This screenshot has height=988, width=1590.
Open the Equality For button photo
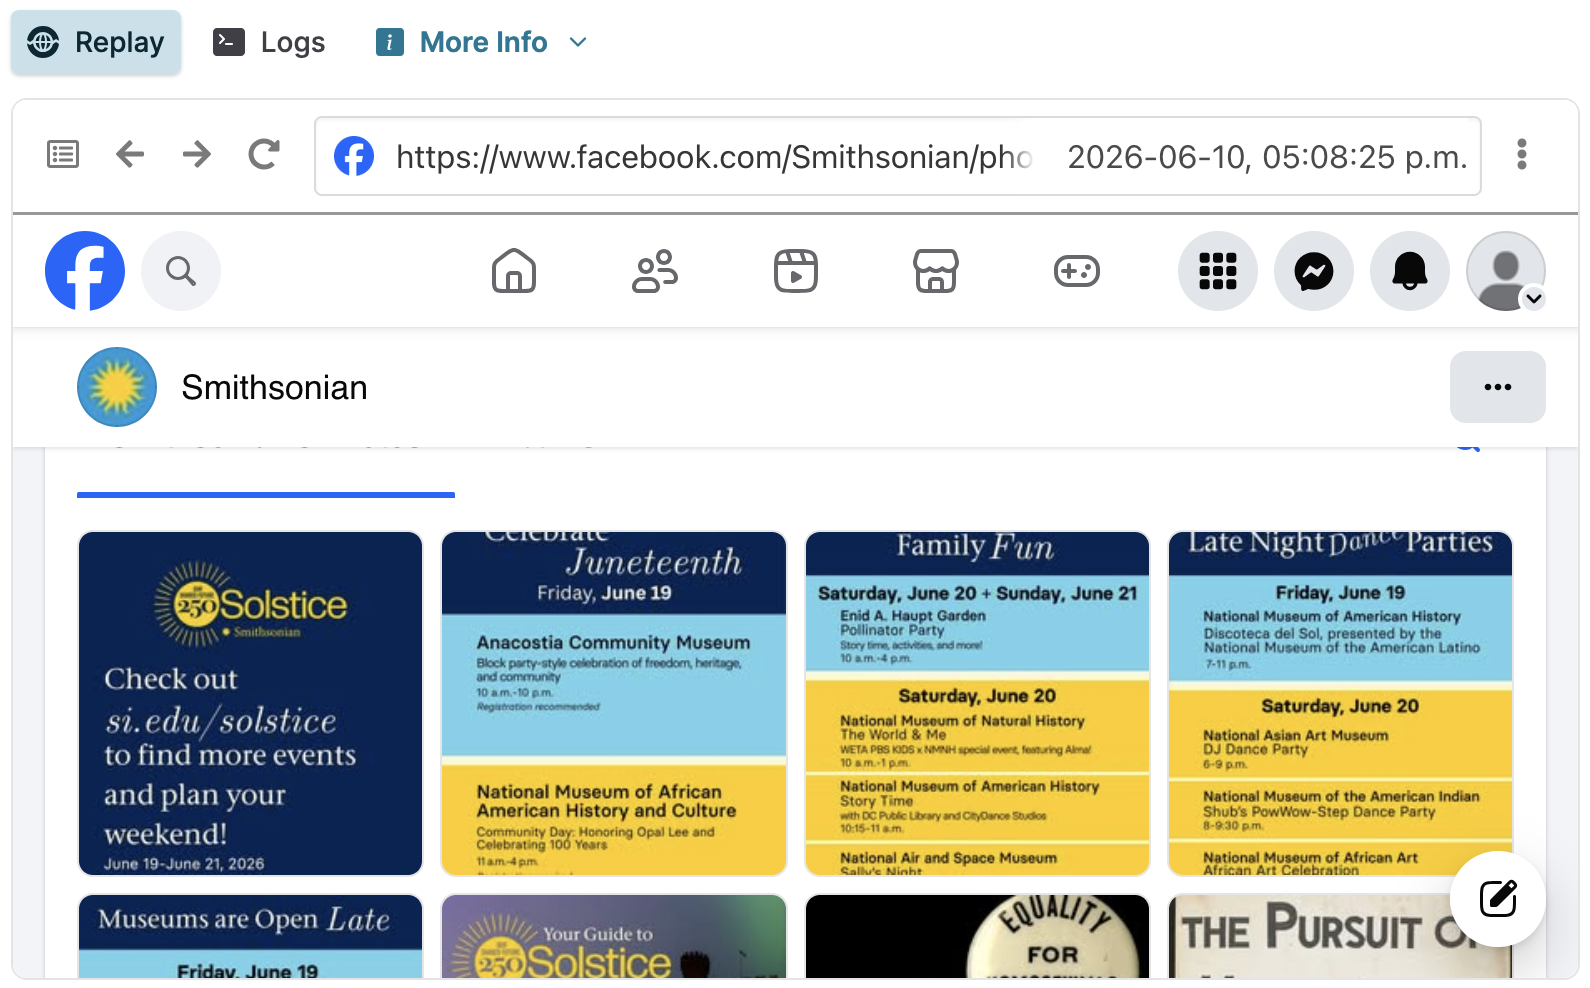[x=978, y=936]
